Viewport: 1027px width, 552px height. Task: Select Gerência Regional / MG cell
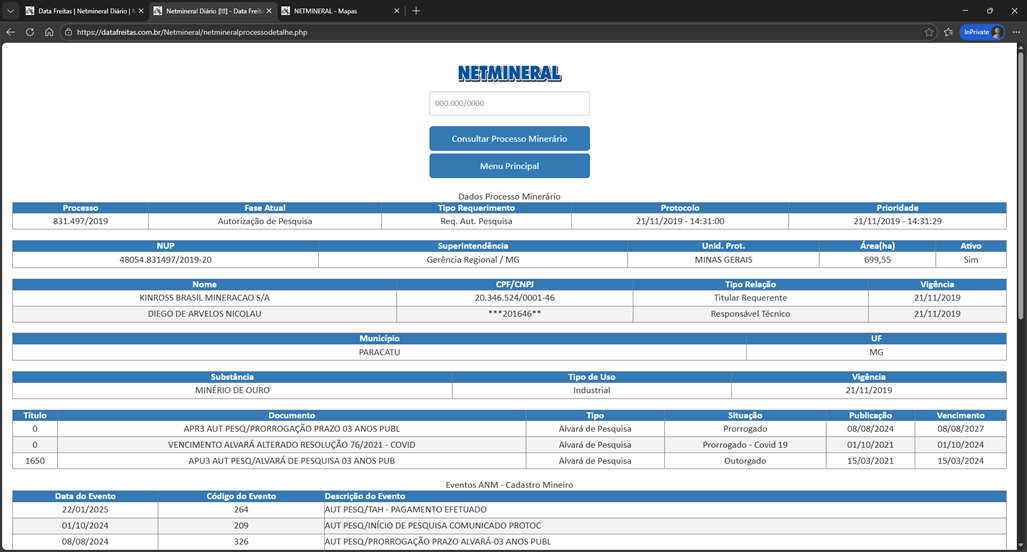(473, 260)
